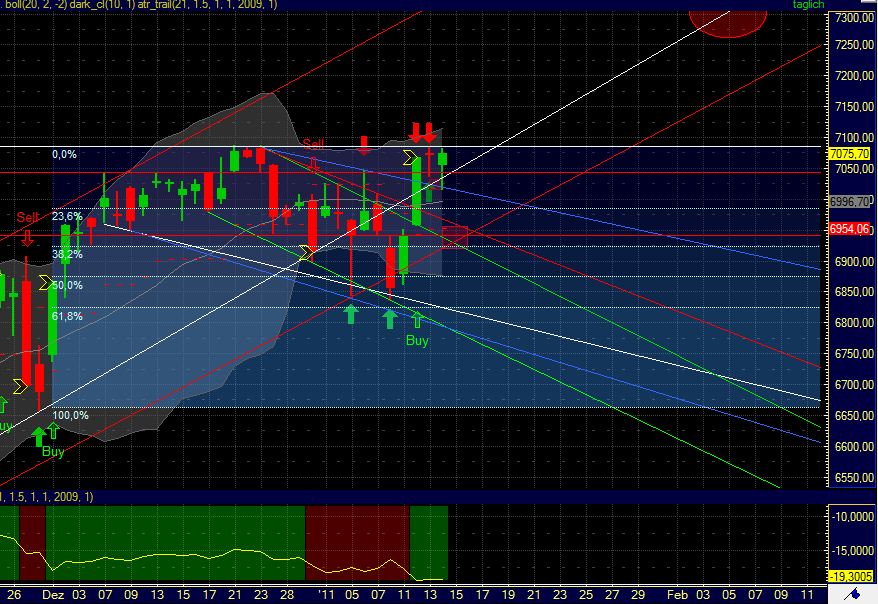Select the yellow chevron marker near the 6700 level
The width and height of the screenshot is (878, 604).
click(20, 386)
